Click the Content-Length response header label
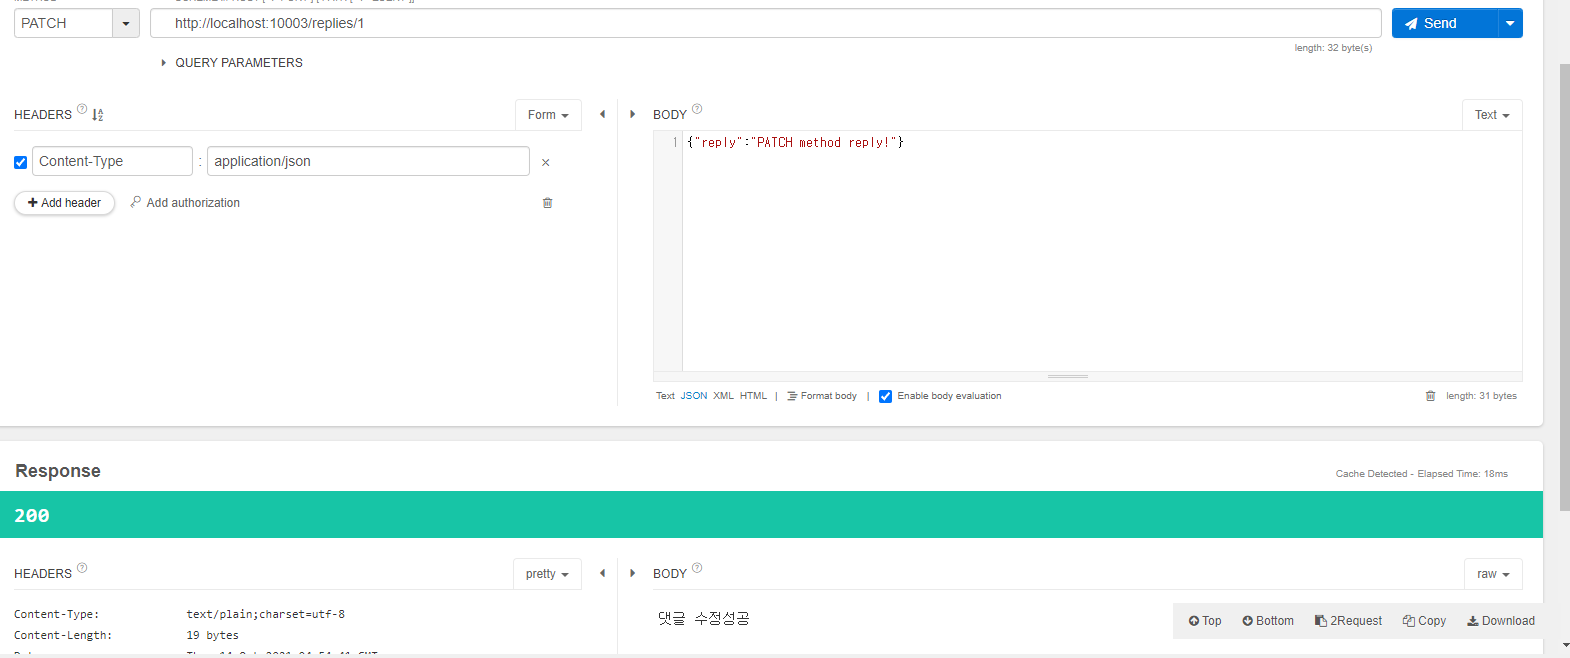 pyautogui.click(x=63, y=636)
